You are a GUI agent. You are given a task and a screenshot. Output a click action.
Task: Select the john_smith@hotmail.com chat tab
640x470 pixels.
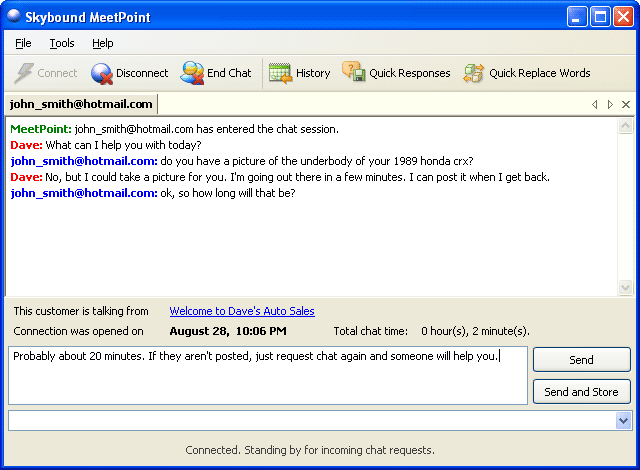pos(81,104)
